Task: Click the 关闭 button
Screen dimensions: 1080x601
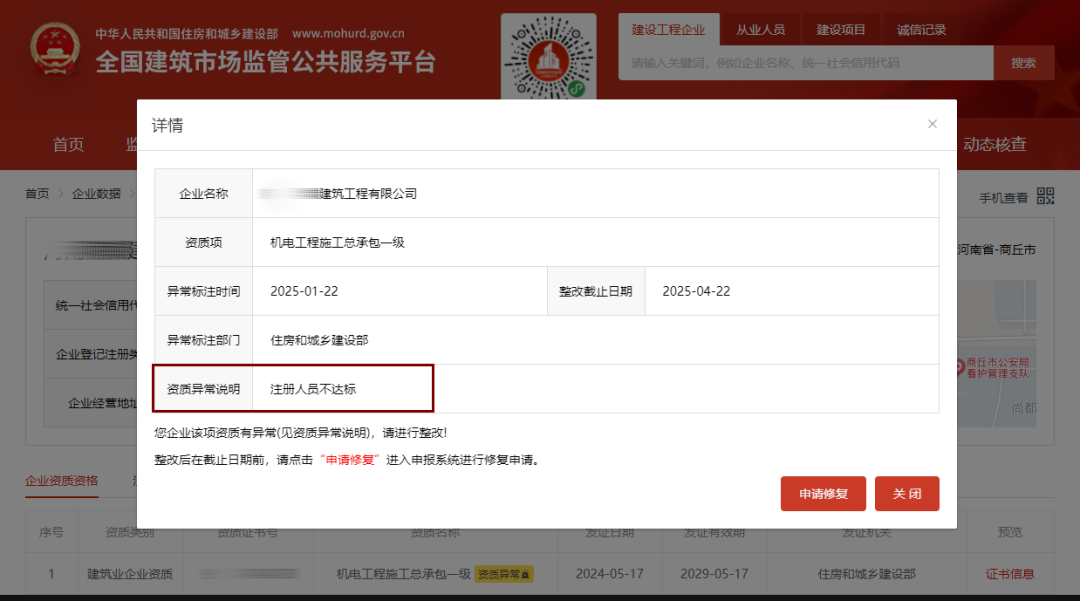Action: [906, 493]
